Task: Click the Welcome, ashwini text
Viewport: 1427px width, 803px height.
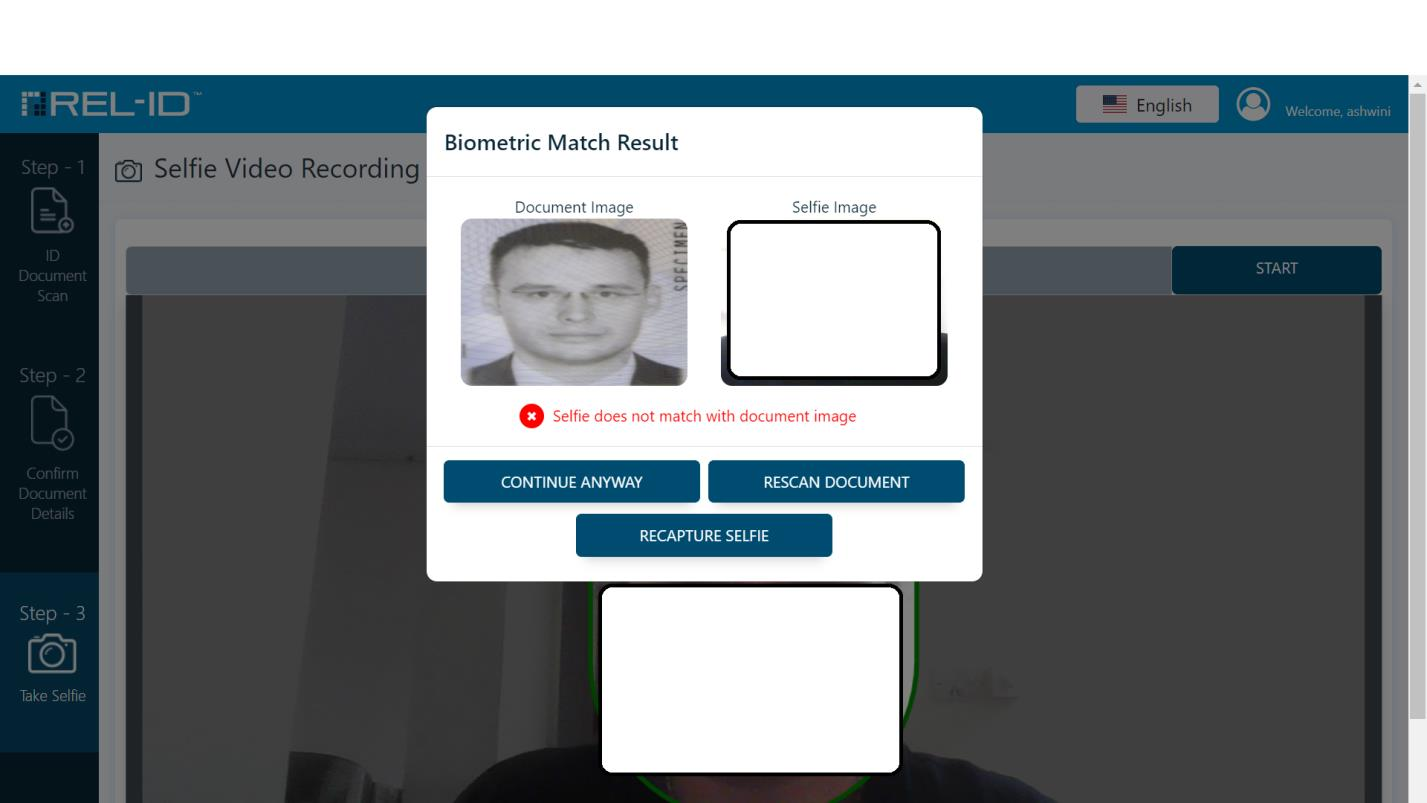Action: 1338,111
